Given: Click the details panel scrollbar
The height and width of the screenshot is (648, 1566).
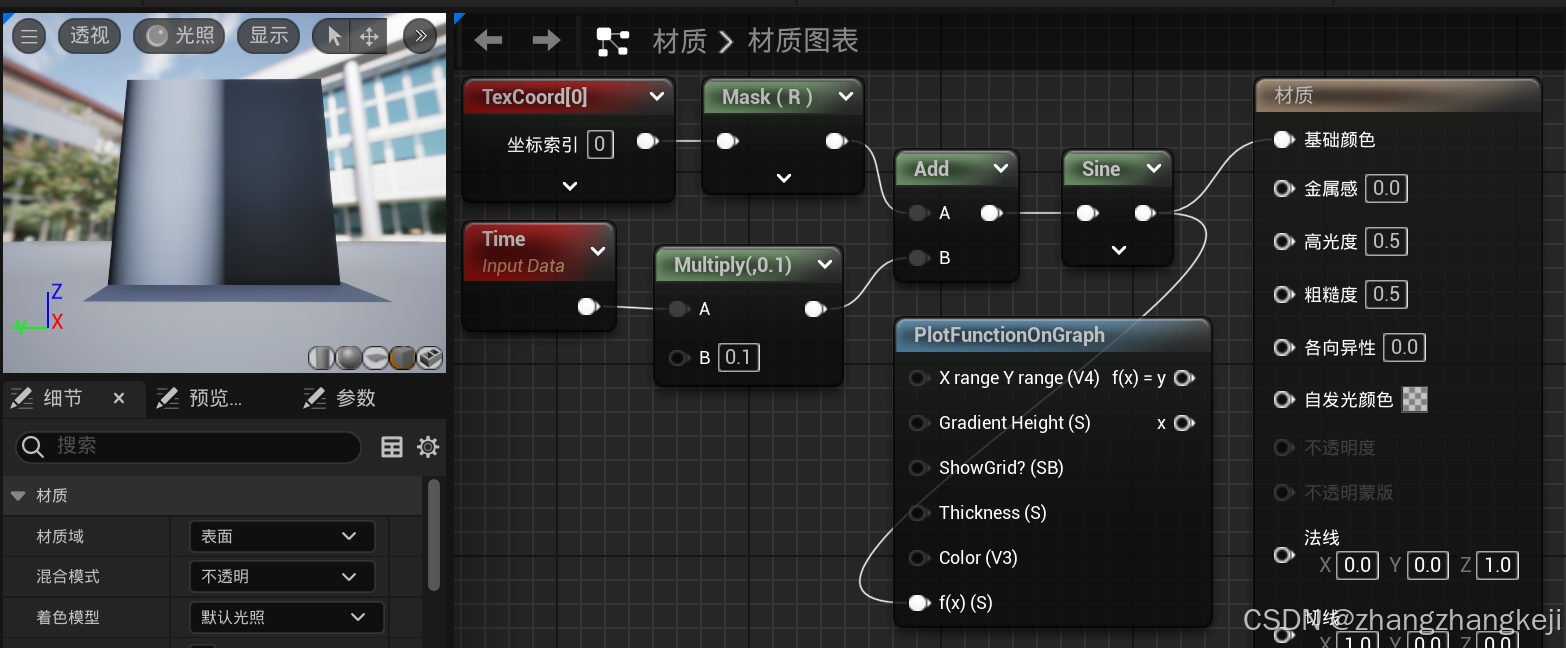Looking at the screenshot, I should 433,535.
